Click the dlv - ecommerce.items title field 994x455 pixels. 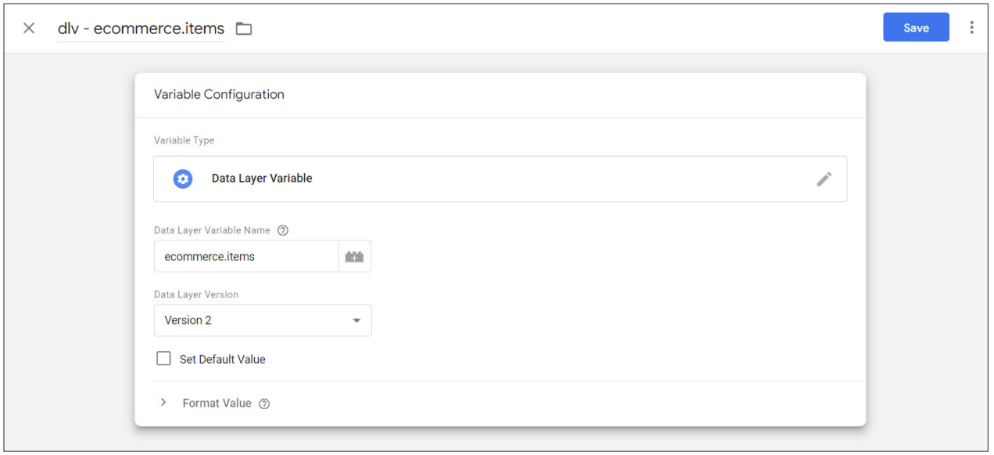(x=141, y=29)
